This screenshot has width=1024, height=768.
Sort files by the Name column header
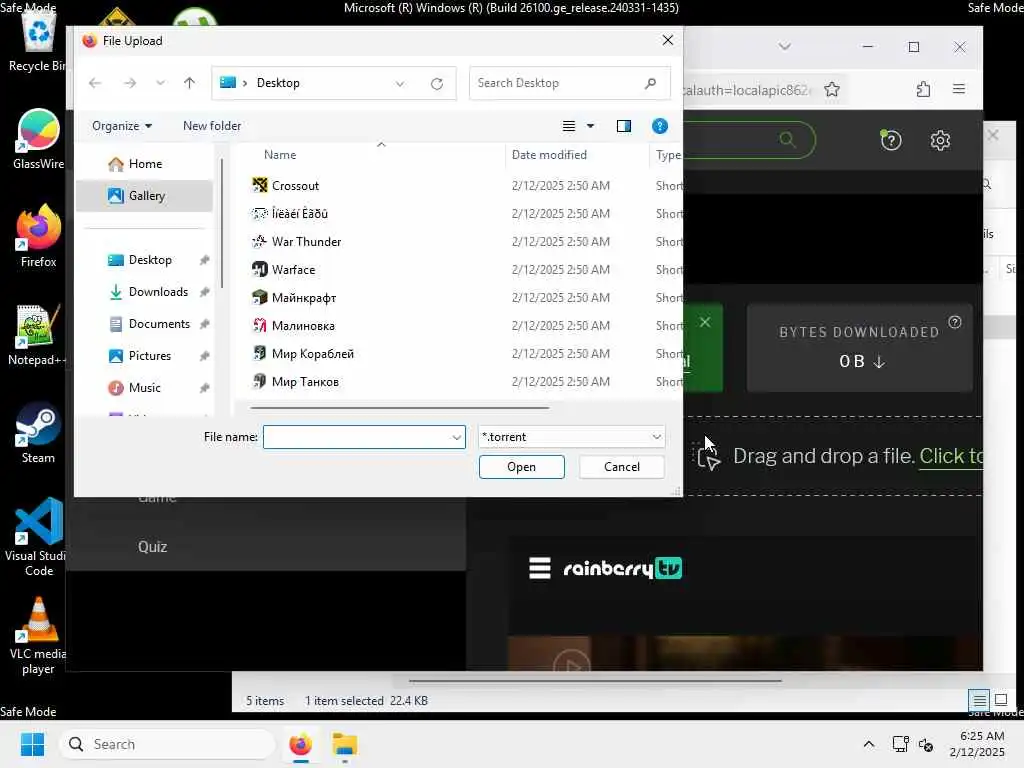[x=280, y=155]
